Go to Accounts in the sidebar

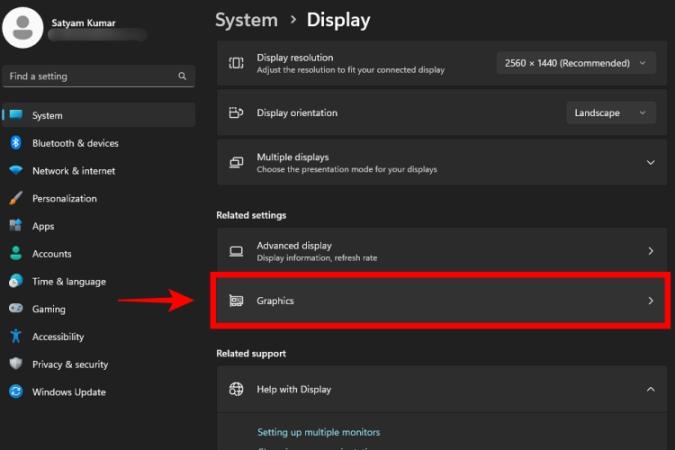51,254
